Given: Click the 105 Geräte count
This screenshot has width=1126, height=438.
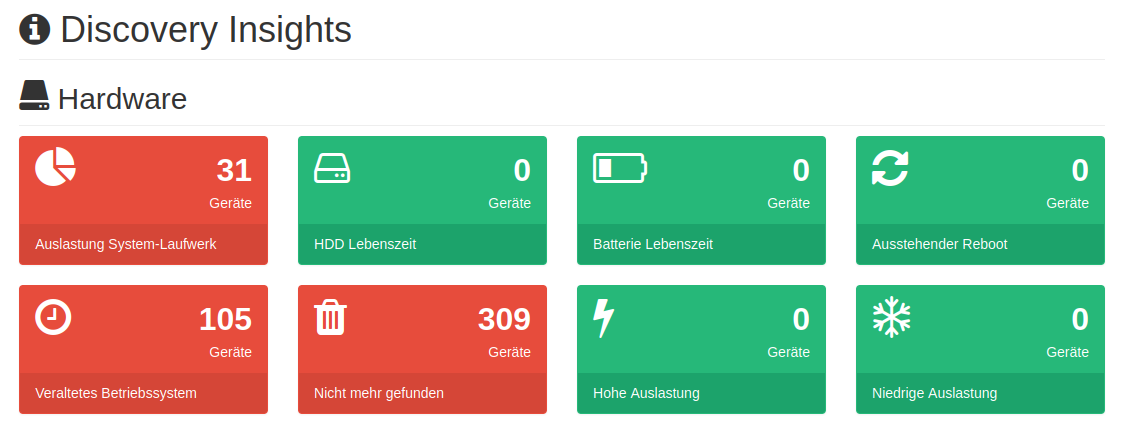Looking at the screenshot, I should coord(225,320).
